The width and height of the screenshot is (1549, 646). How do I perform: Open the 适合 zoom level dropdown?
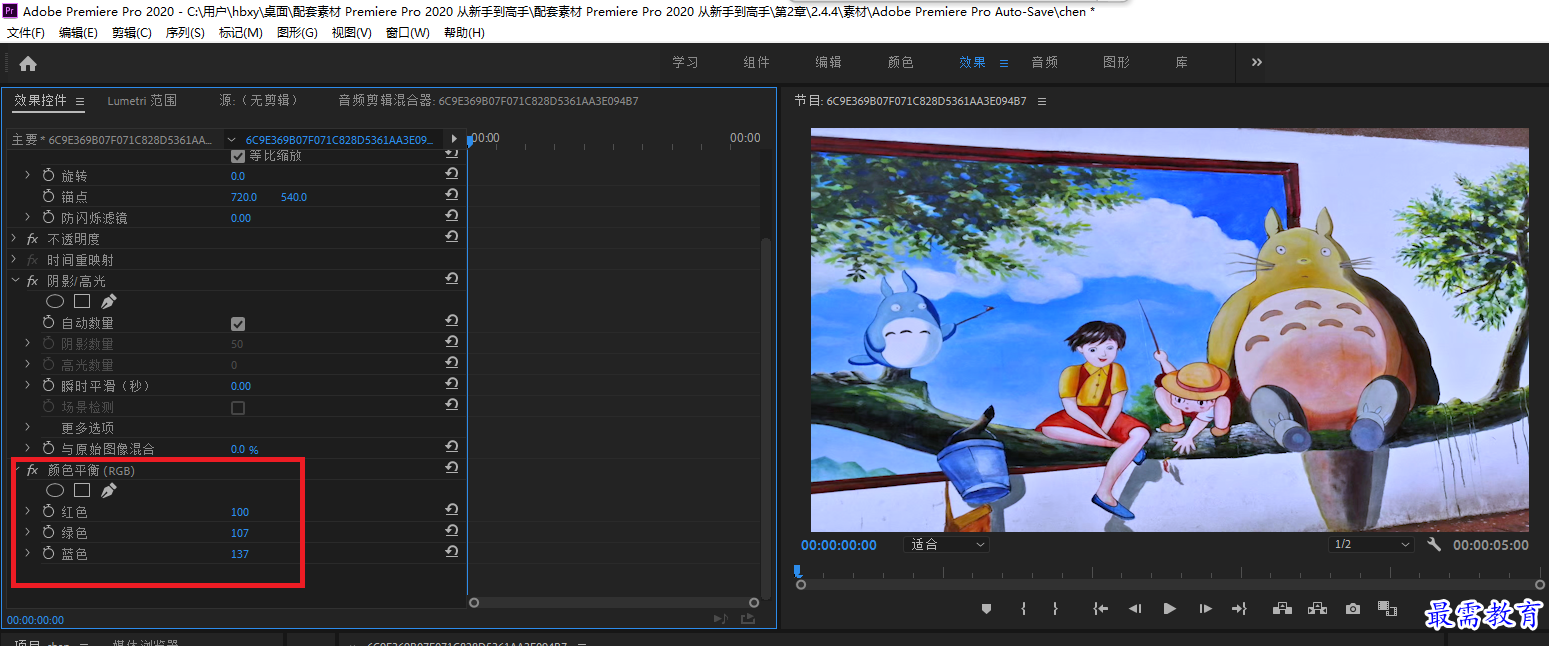pyautogui.click(x=946, y=545)
